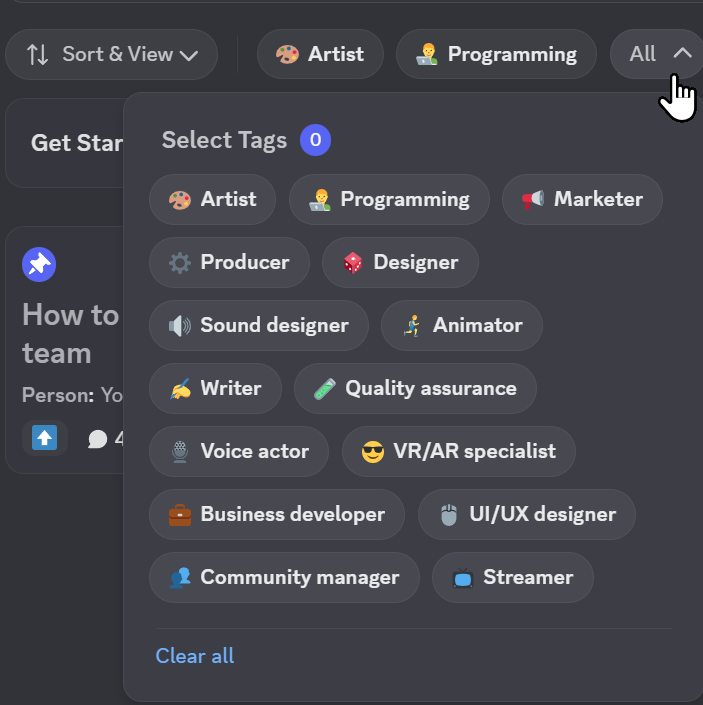Choose the Streamer tag
This screenshot has width=703, height=705.
click(512, 577)
